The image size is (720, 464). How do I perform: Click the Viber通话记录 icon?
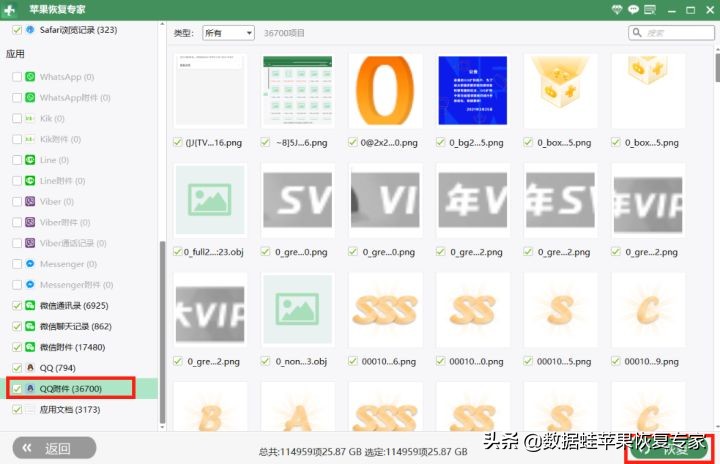[30, 243]
